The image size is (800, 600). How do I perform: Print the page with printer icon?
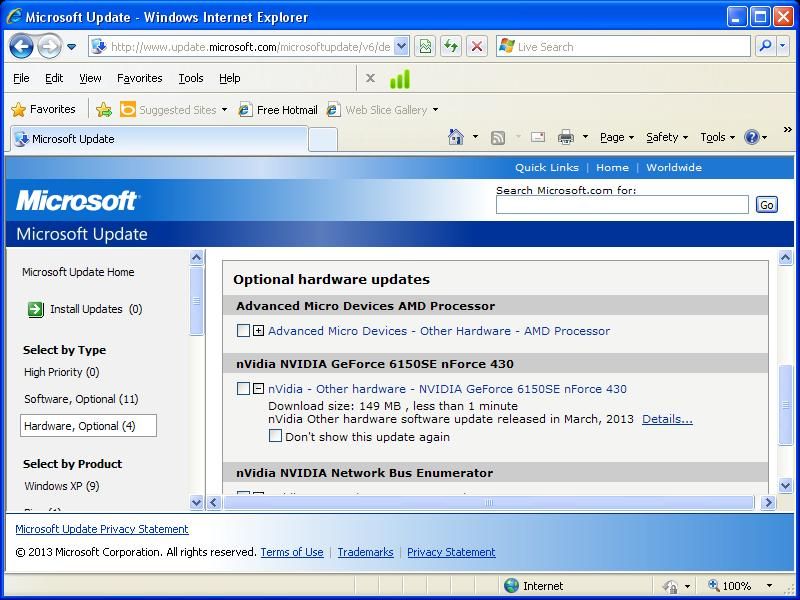coord(566,137)
